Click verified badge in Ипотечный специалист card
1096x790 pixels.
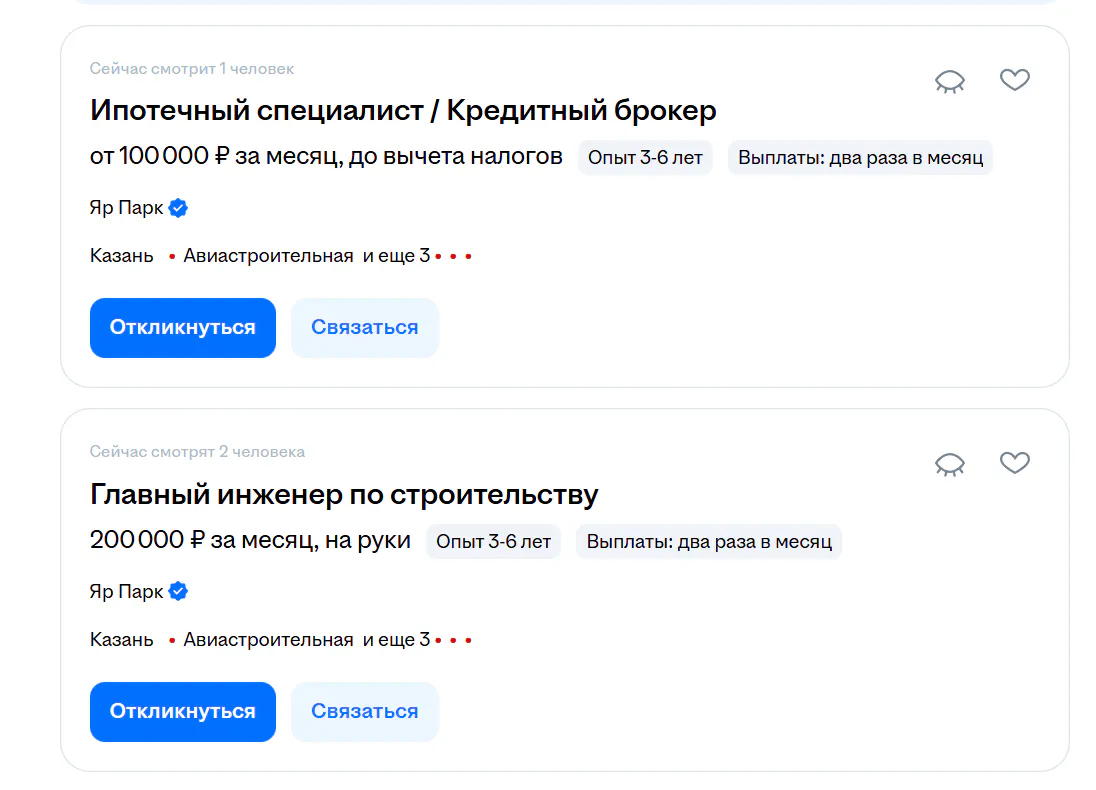click(x=179, y=208)
